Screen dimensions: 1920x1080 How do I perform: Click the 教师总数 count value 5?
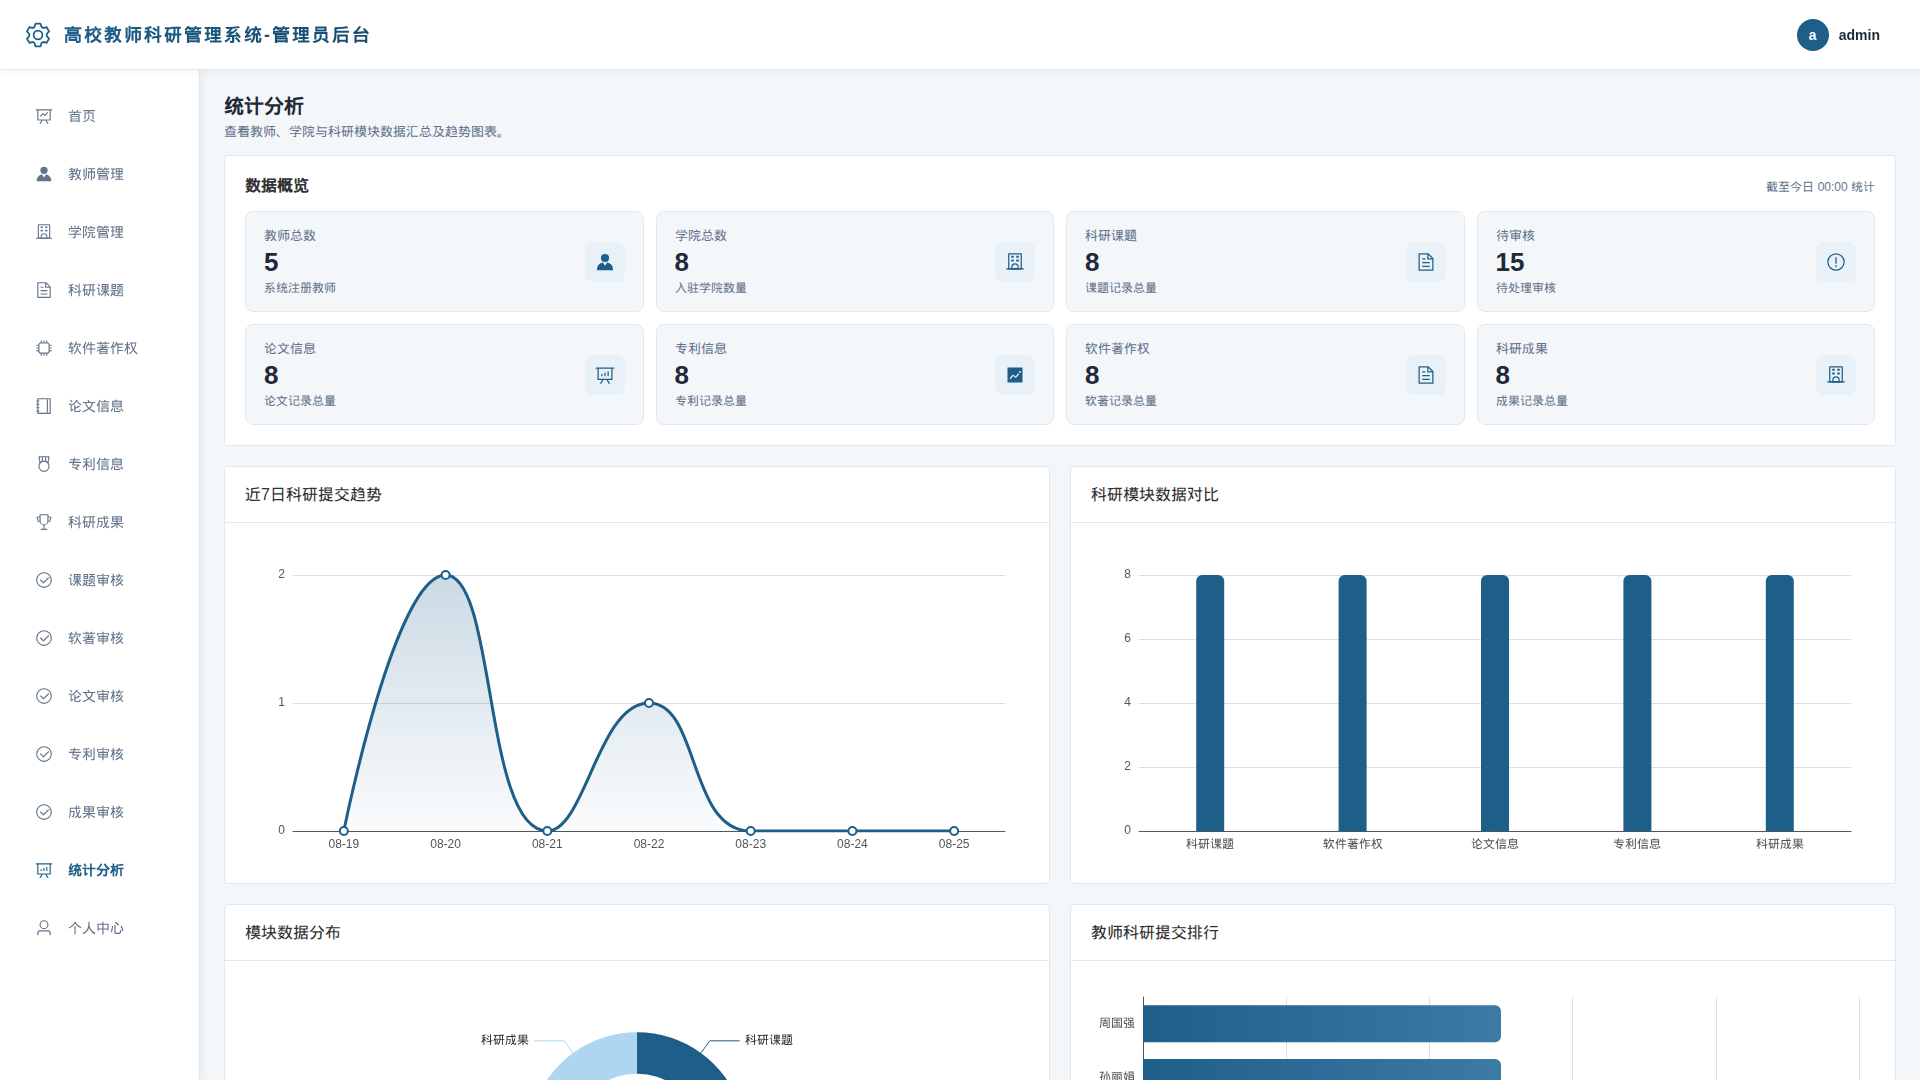coord(271,262)
